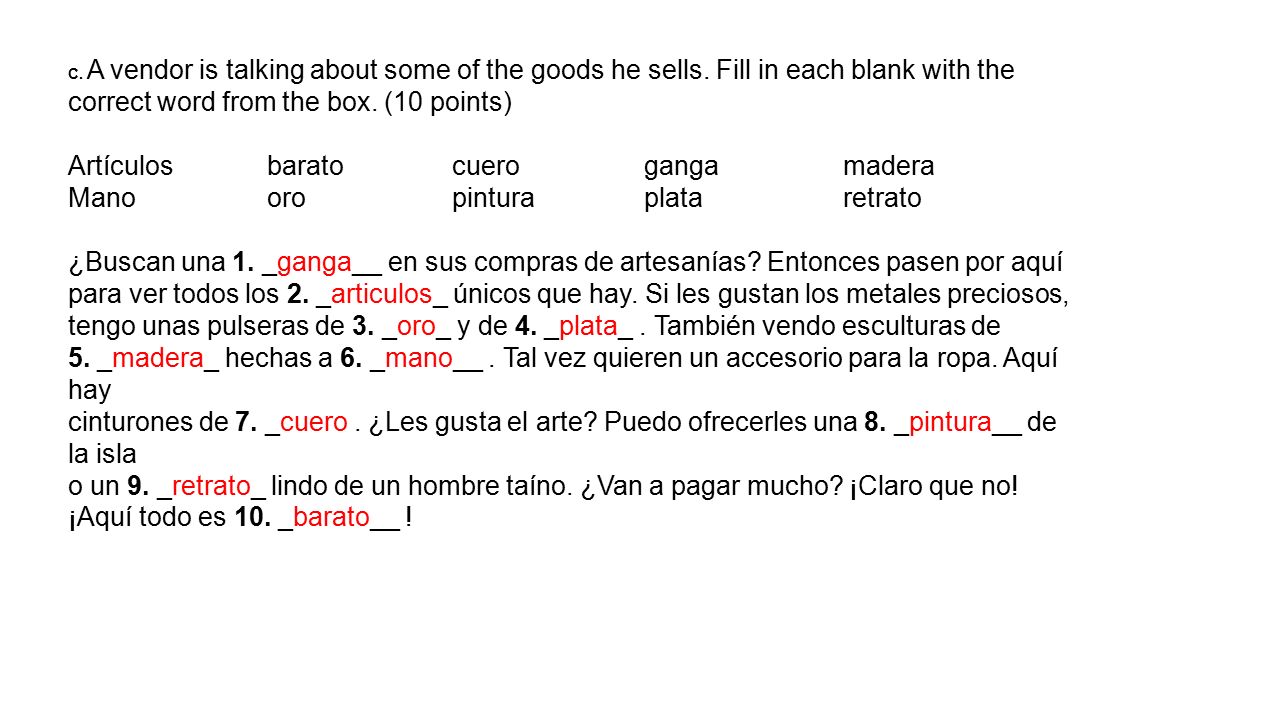Screen dimensions: 1280x720
Task: Click 'madera' in the word box
Action: pyautogui.click(x=889, y=166)
